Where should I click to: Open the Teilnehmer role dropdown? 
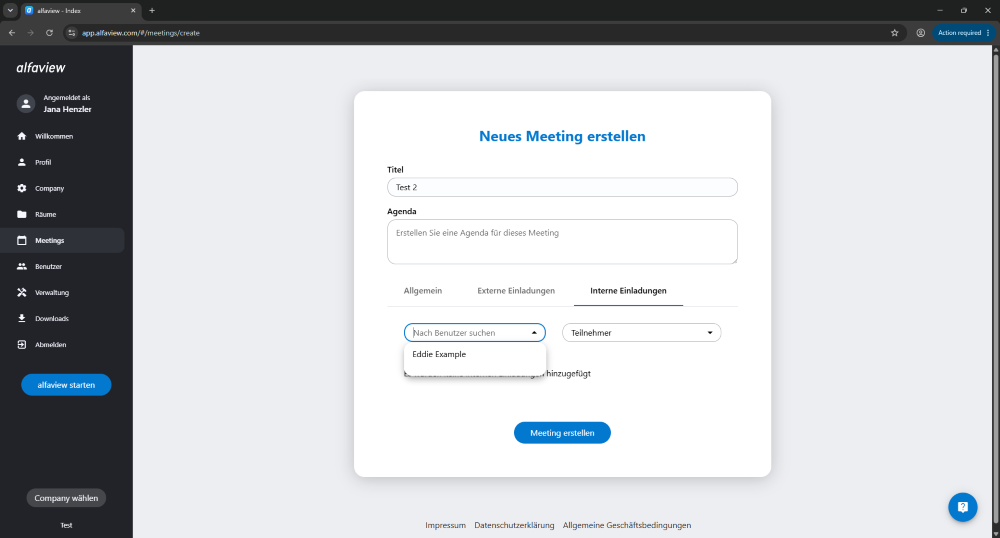[641, 333]
